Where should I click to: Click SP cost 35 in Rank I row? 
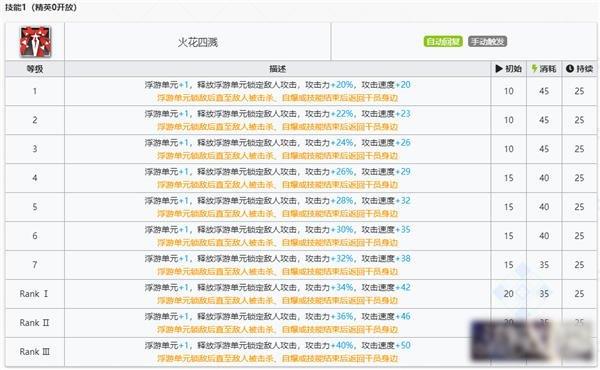pos(544,294)
